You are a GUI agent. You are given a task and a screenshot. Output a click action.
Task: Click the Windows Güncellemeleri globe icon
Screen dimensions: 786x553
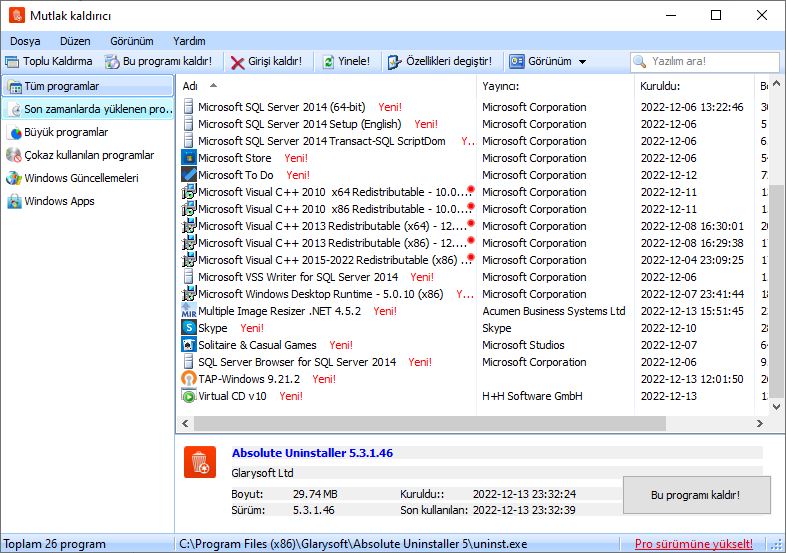tap(14, 178)
